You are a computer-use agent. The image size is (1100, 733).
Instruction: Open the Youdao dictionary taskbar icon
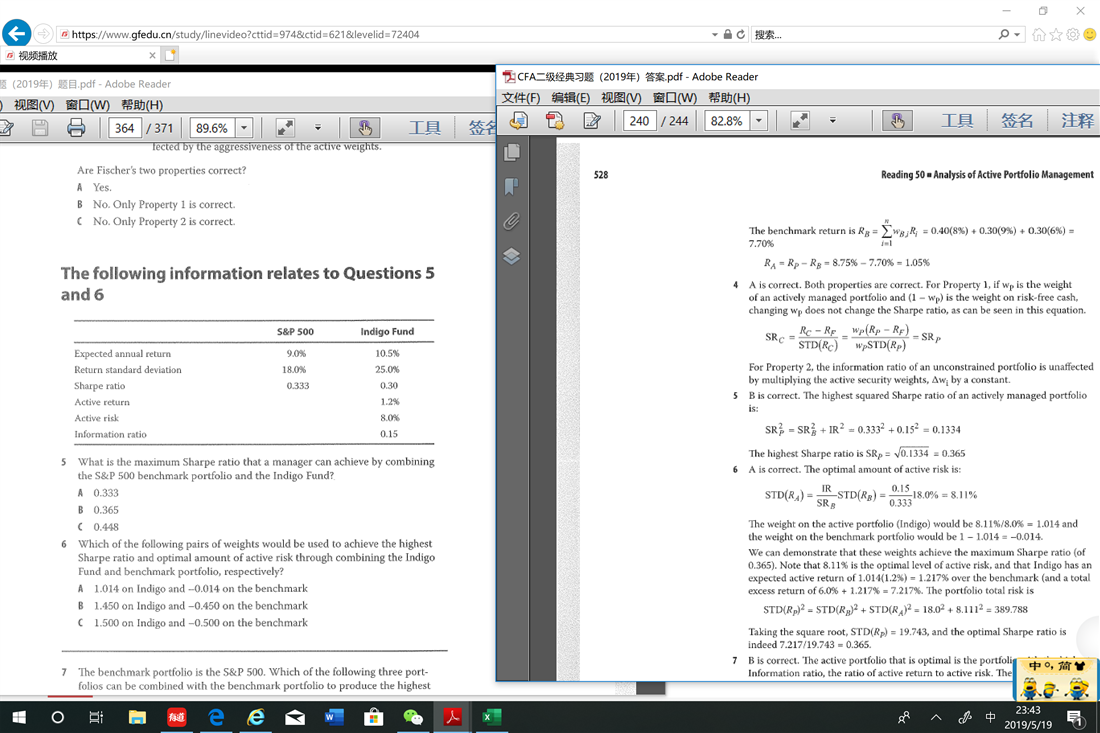tap(177, 717)
